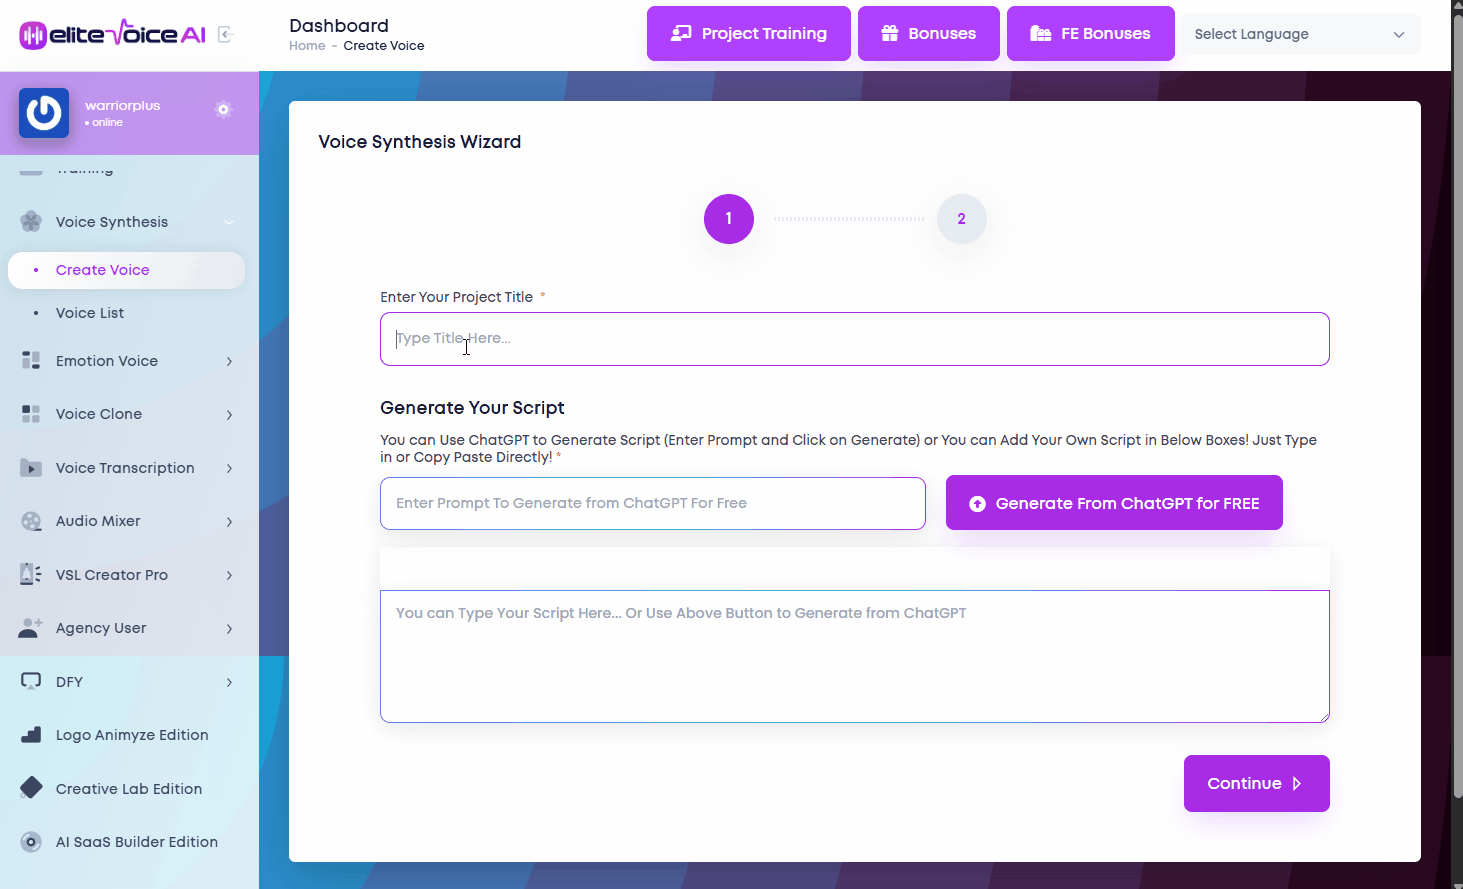Click the sidebar collapse icon beside logo

[225, 35]
